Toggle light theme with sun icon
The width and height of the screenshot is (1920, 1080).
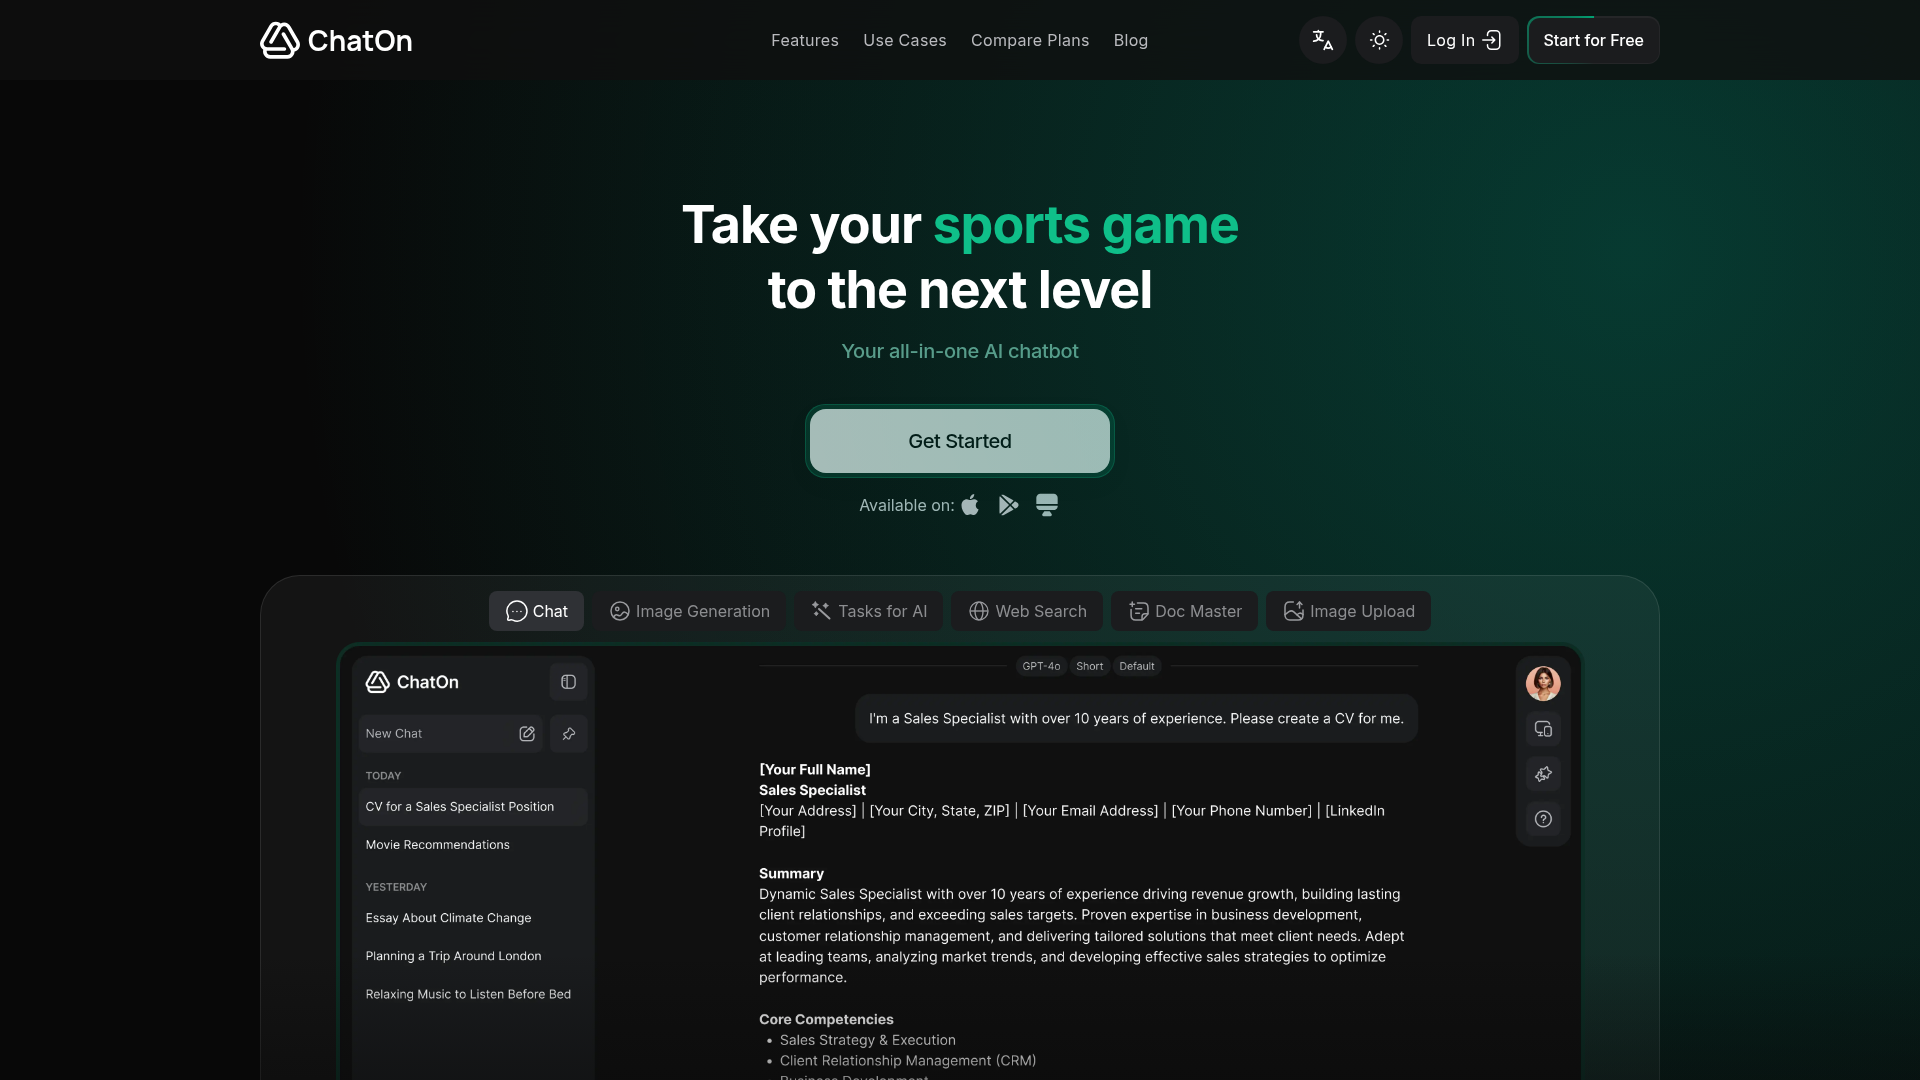pos(1379,40)
